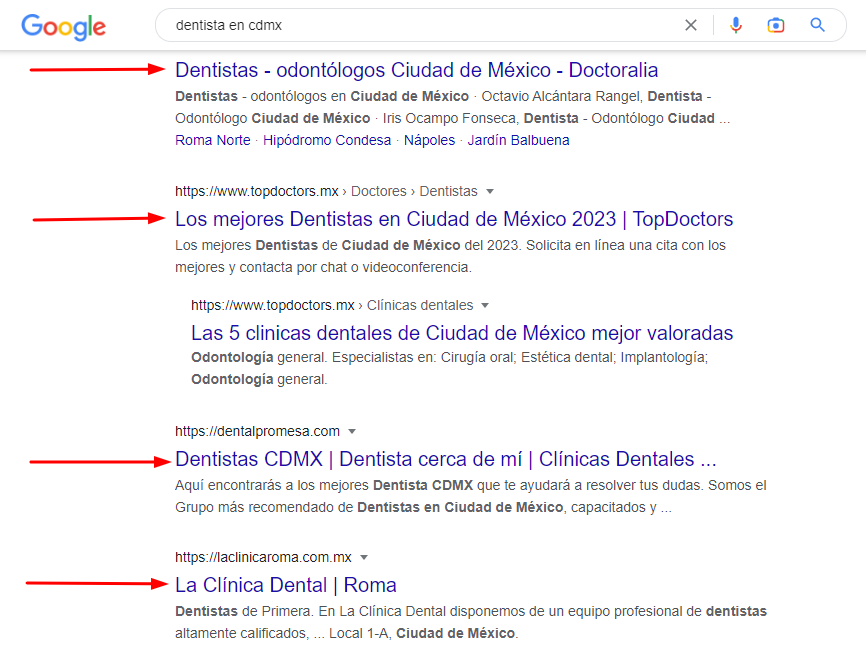Screen dimensions: 866x645
Task: Open Los mejores Dentistas TopDoctors result
Action: (454, 219)
